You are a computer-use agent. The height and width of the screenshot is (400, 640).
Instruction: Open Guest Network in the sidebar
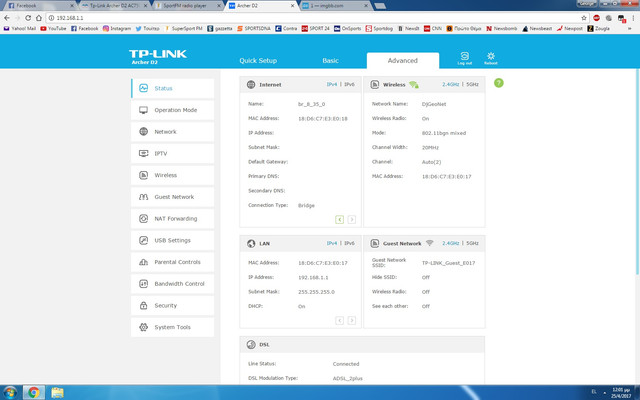[172, 197]
